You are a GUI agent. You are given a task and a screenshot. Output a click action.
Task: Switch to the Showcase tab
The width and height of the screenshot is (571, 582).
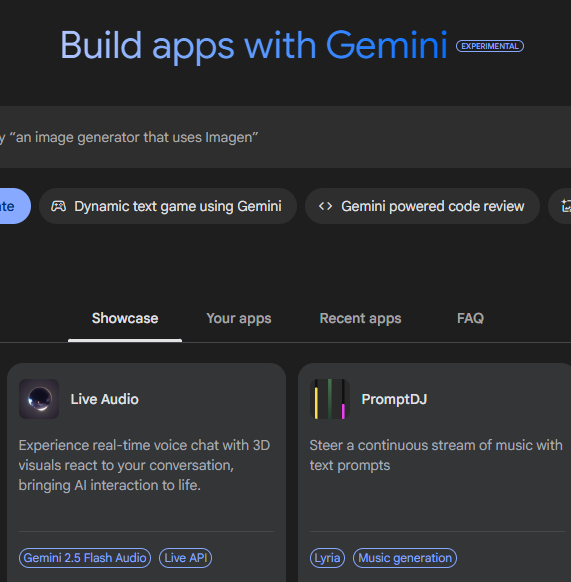click(x=125, y=318)
